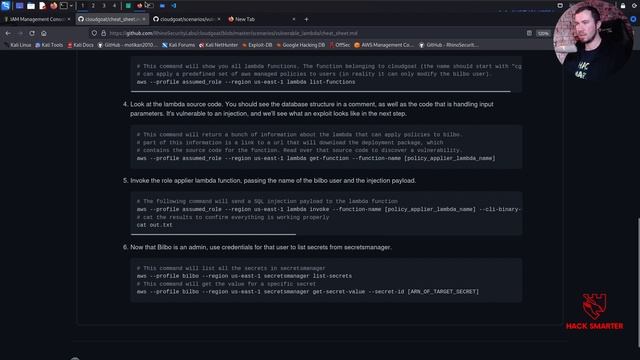Screen dimensions: 640x360
Task: Launch Firefox from the top panel launcher
Action: tap(53, 6)
